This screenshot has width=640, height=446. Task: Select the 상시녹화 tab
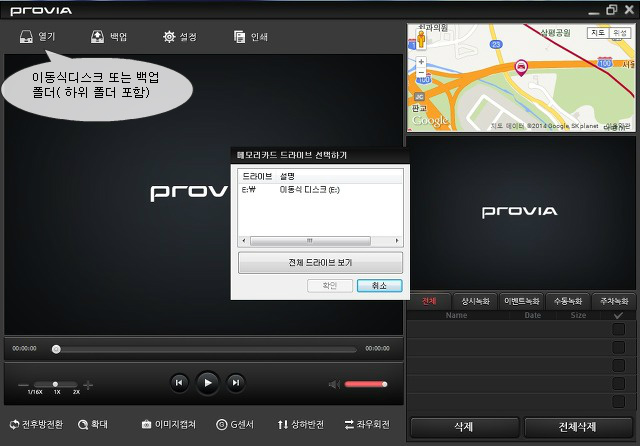point(475,302)
